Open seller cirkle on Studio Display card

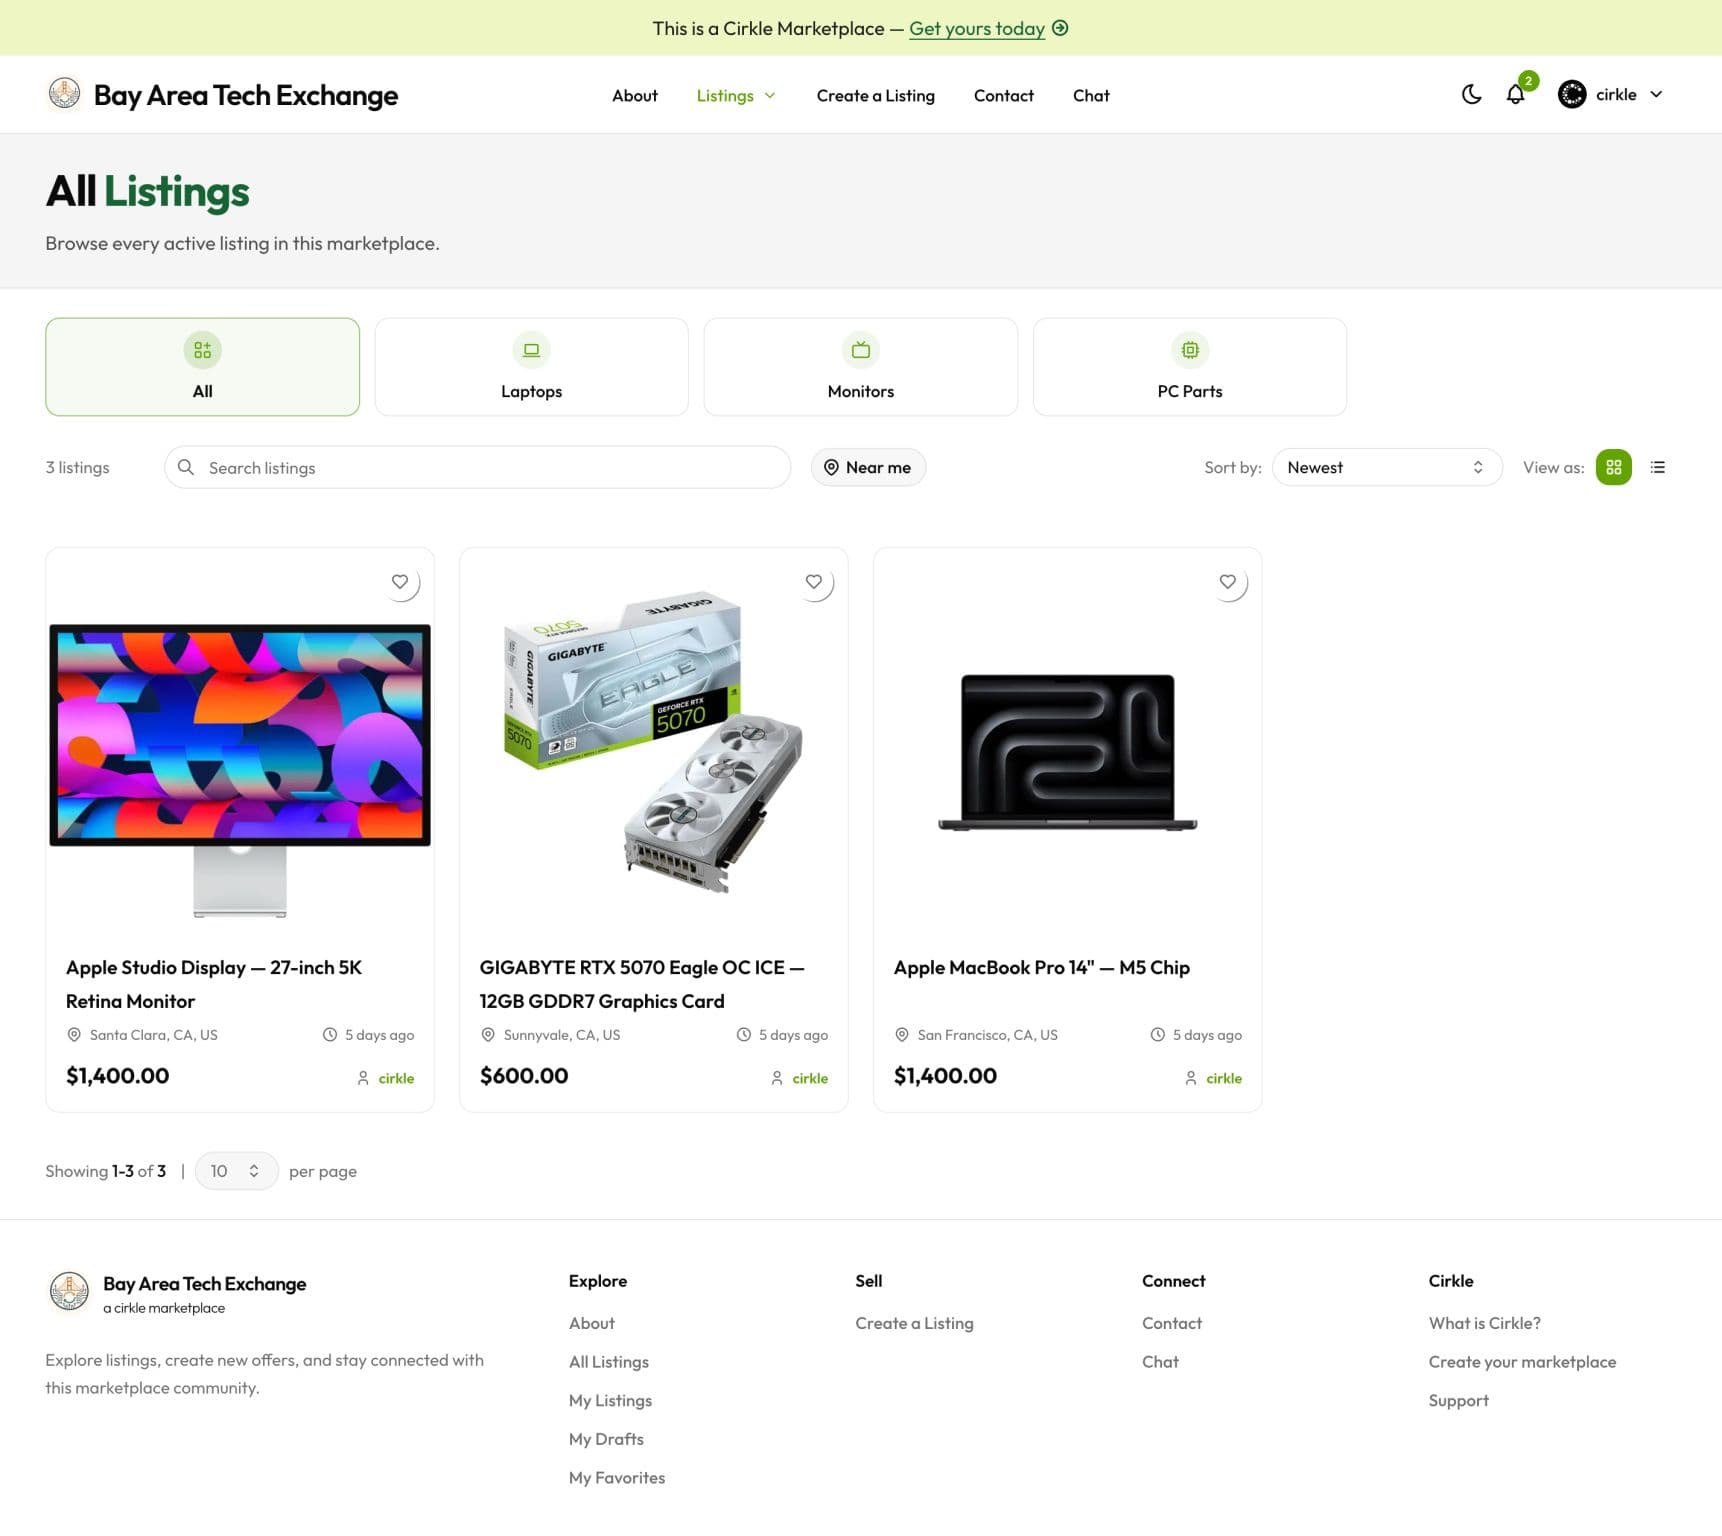point(396,1078)
